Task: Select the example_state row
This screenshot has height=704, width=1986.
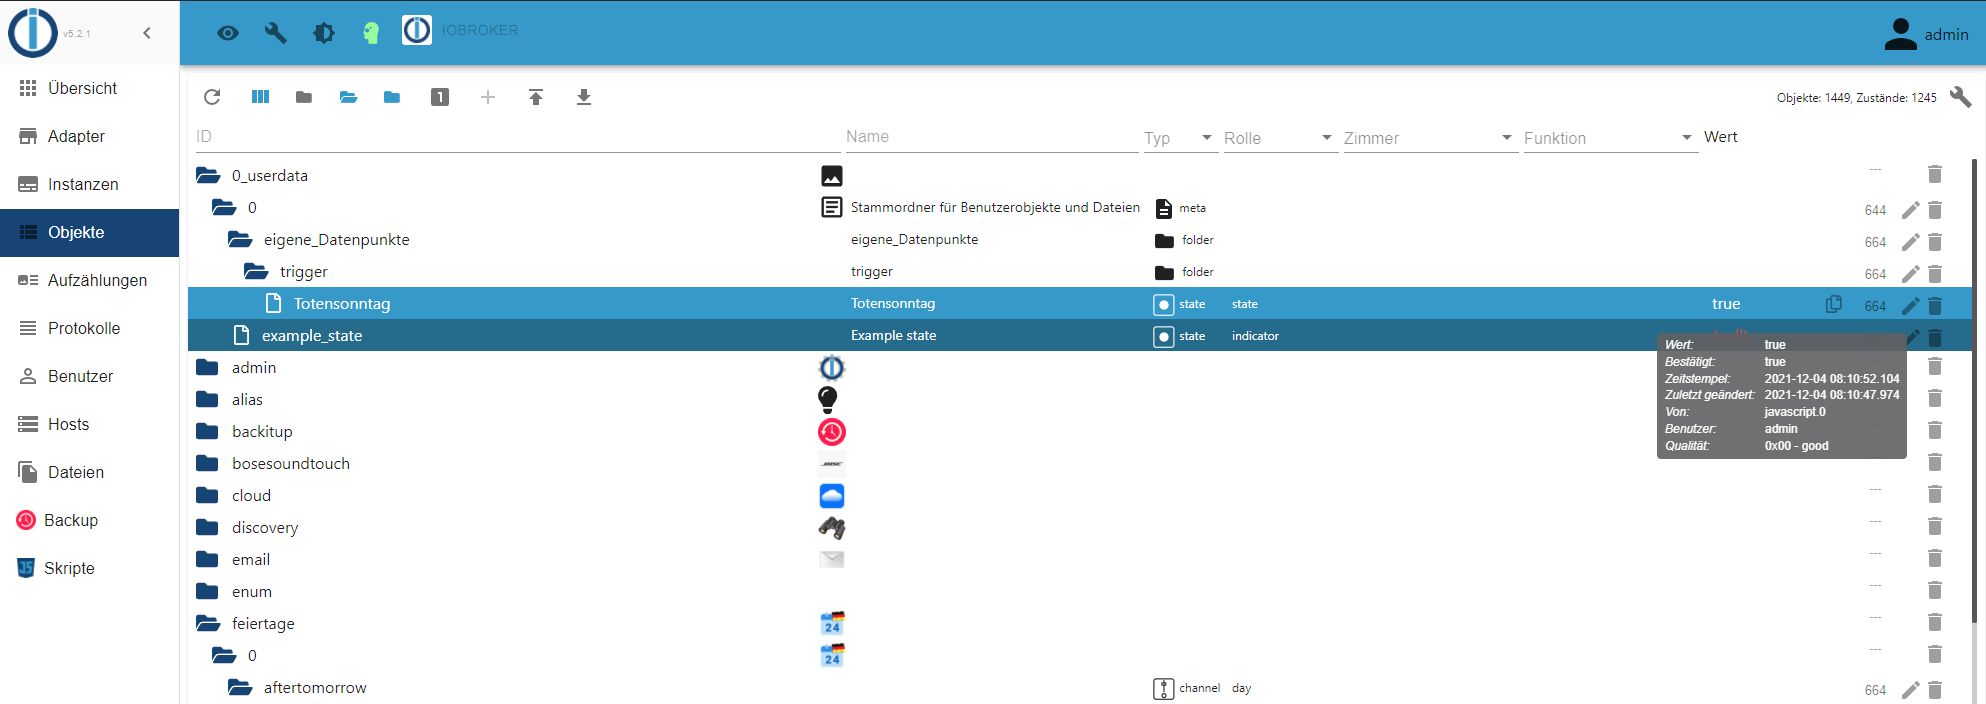Action: click(x=1080, y=335)
